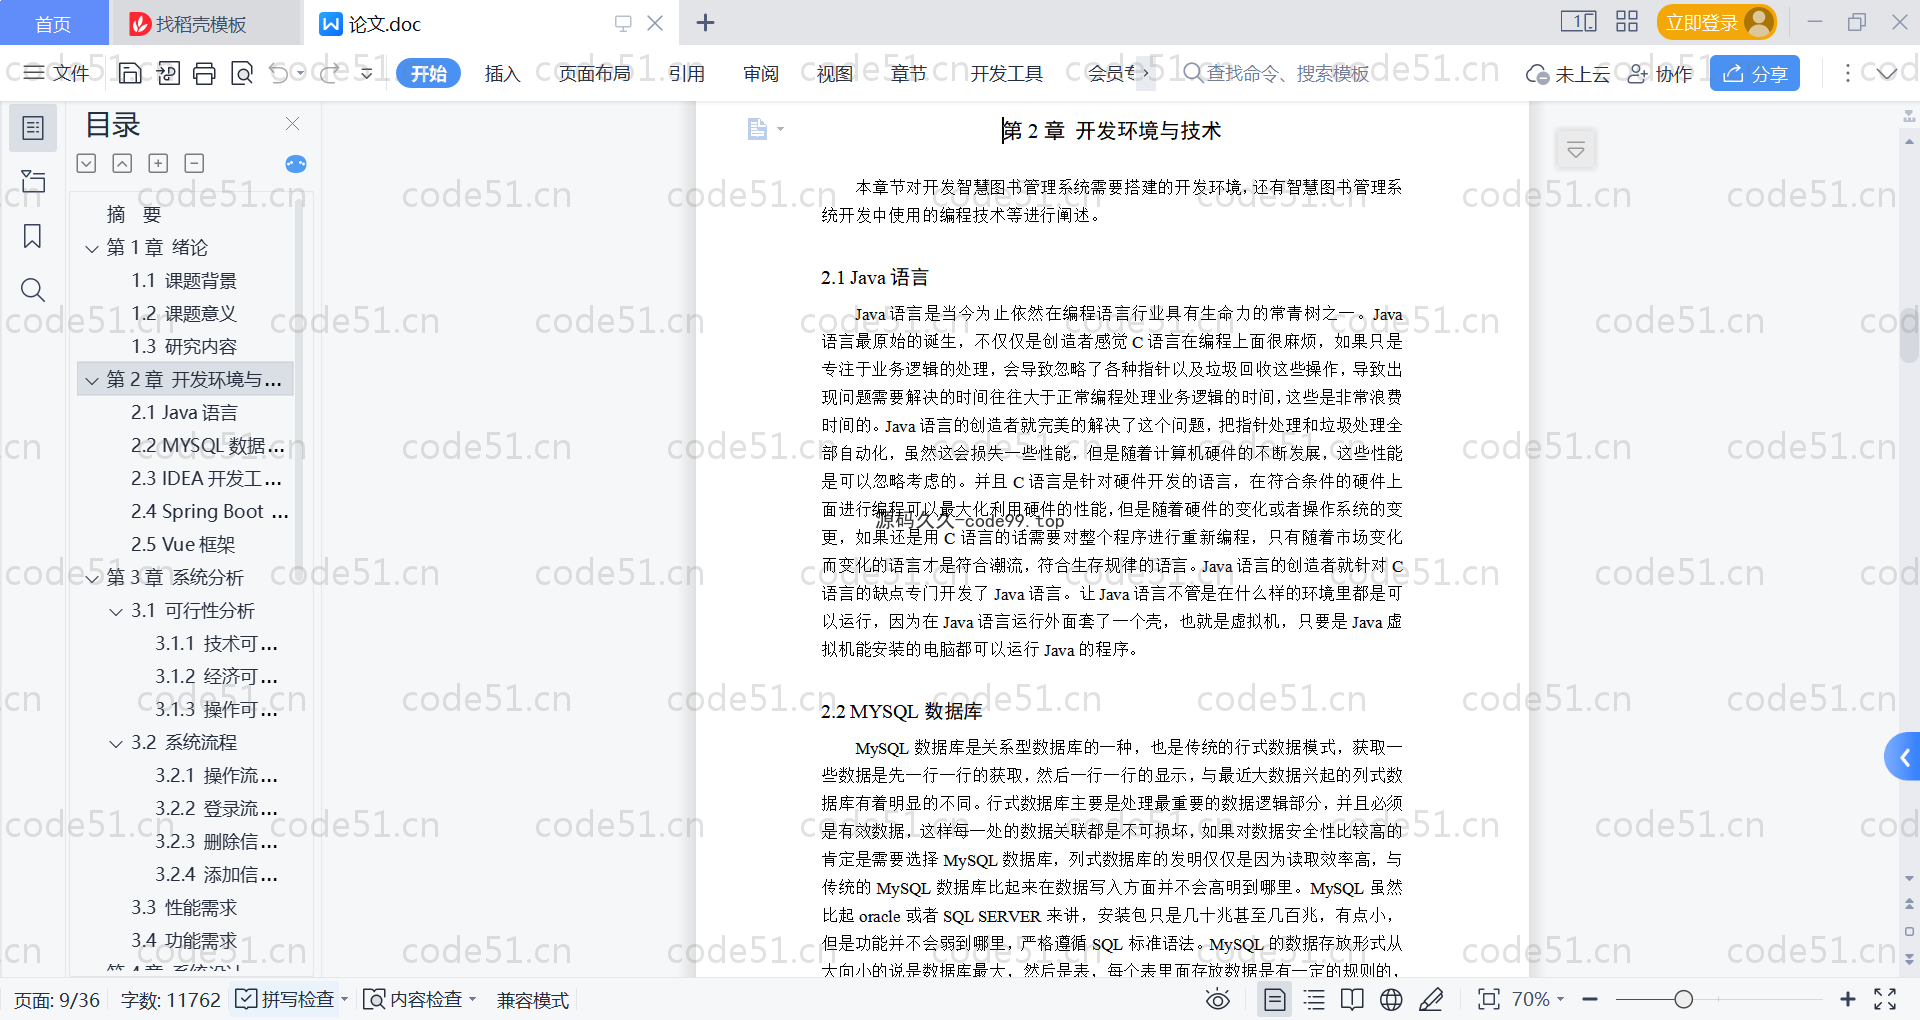The image size is (1920, 1020).
Task: Open the quick access toolbar customize dropdown
Action: coord(366,73)
